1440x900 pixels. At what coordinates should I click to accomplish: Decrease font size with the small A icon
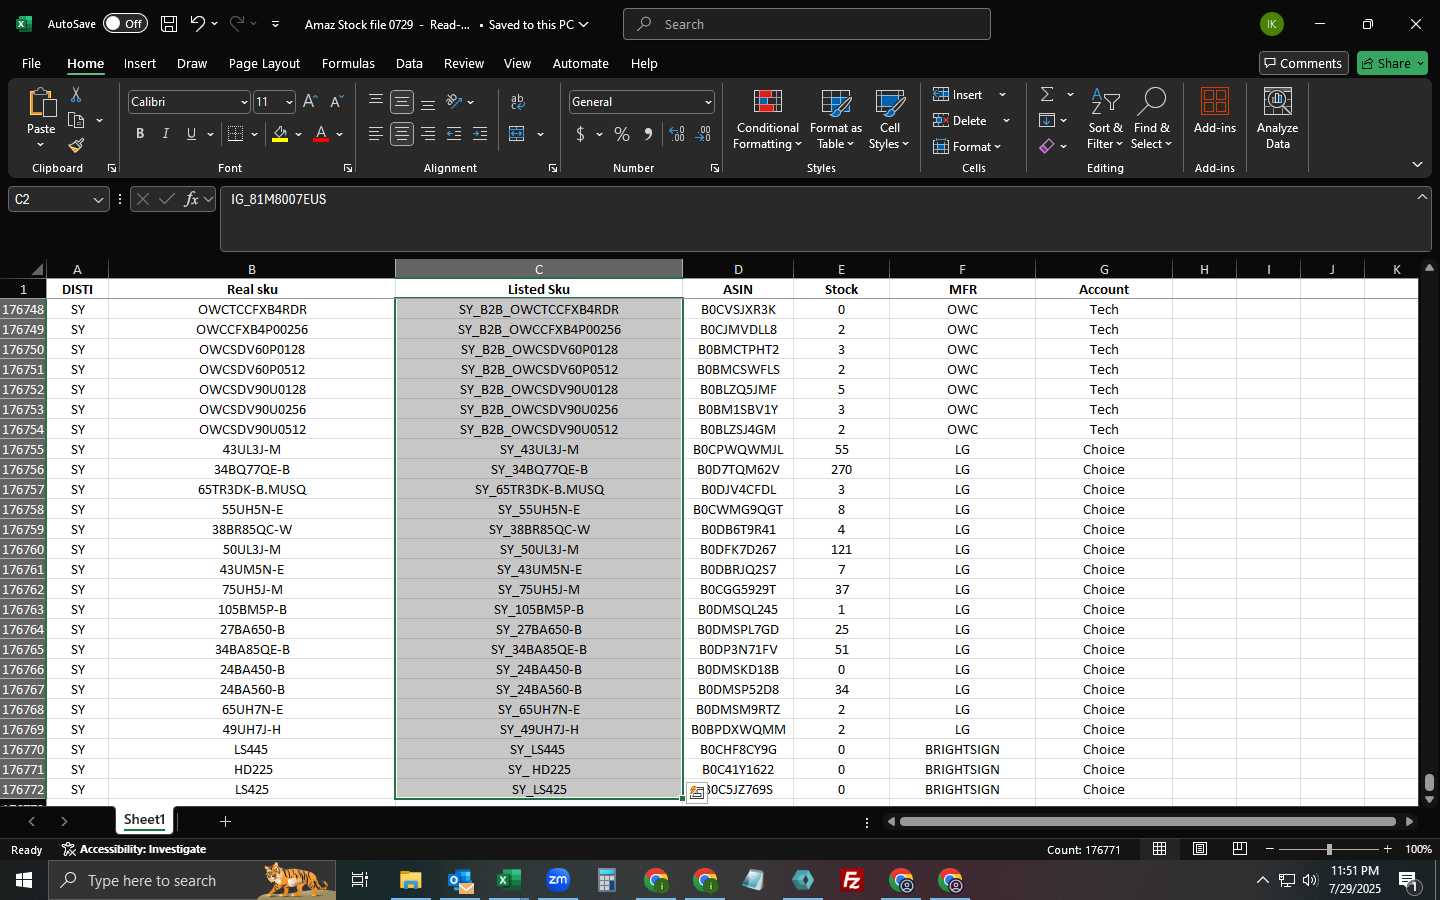point(336,102)
